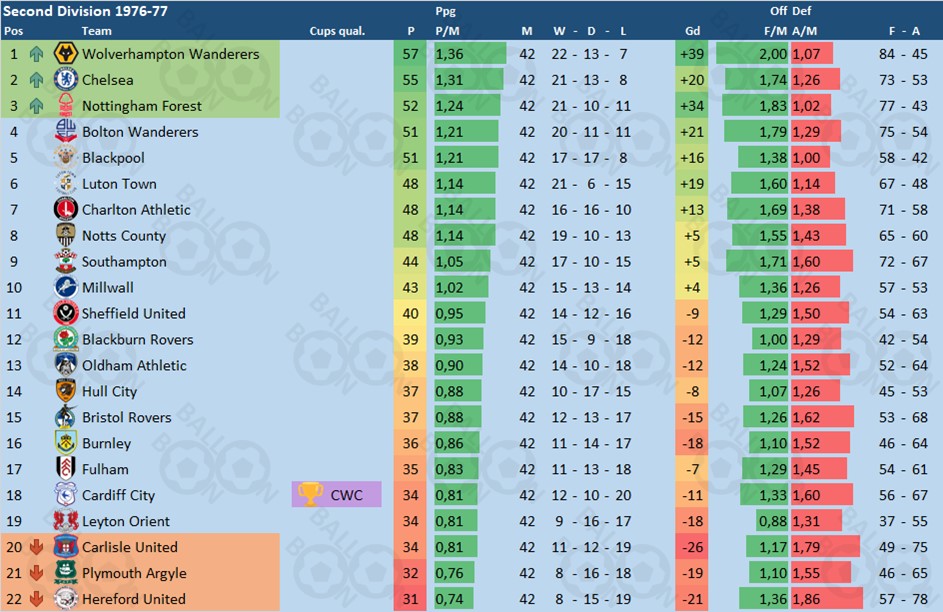Click the relegation arrow beside Hereford United

(x=37, y=599)
